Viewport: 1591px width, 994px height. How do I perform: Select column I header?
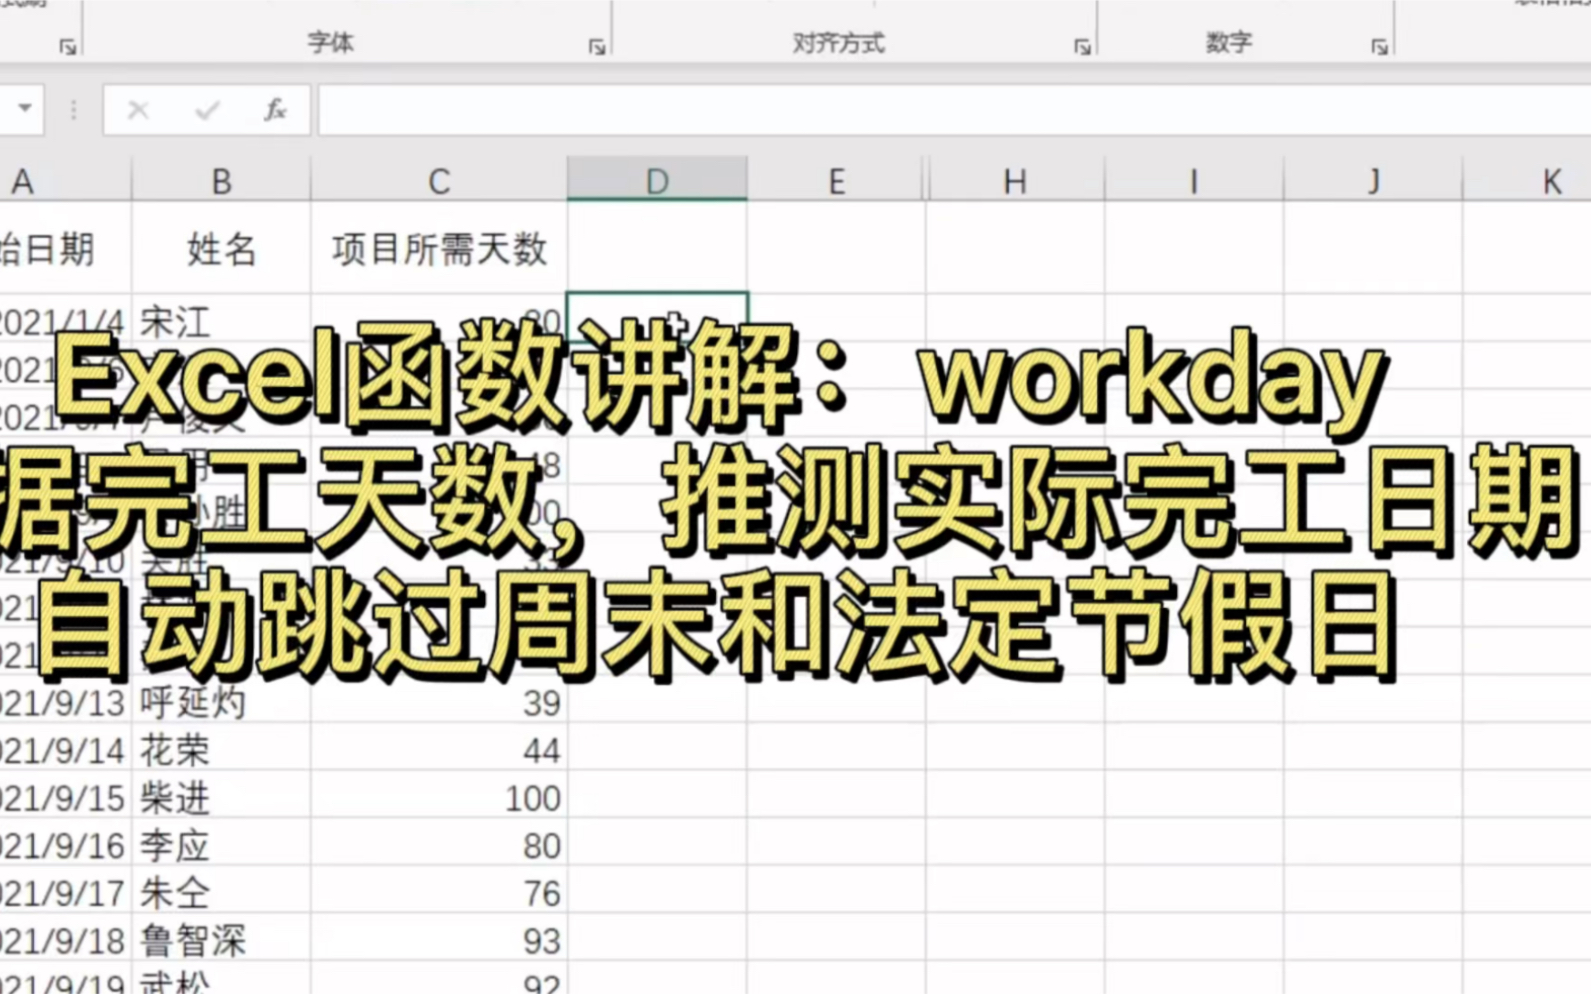pyautogui.click(x=1194, y=181)
